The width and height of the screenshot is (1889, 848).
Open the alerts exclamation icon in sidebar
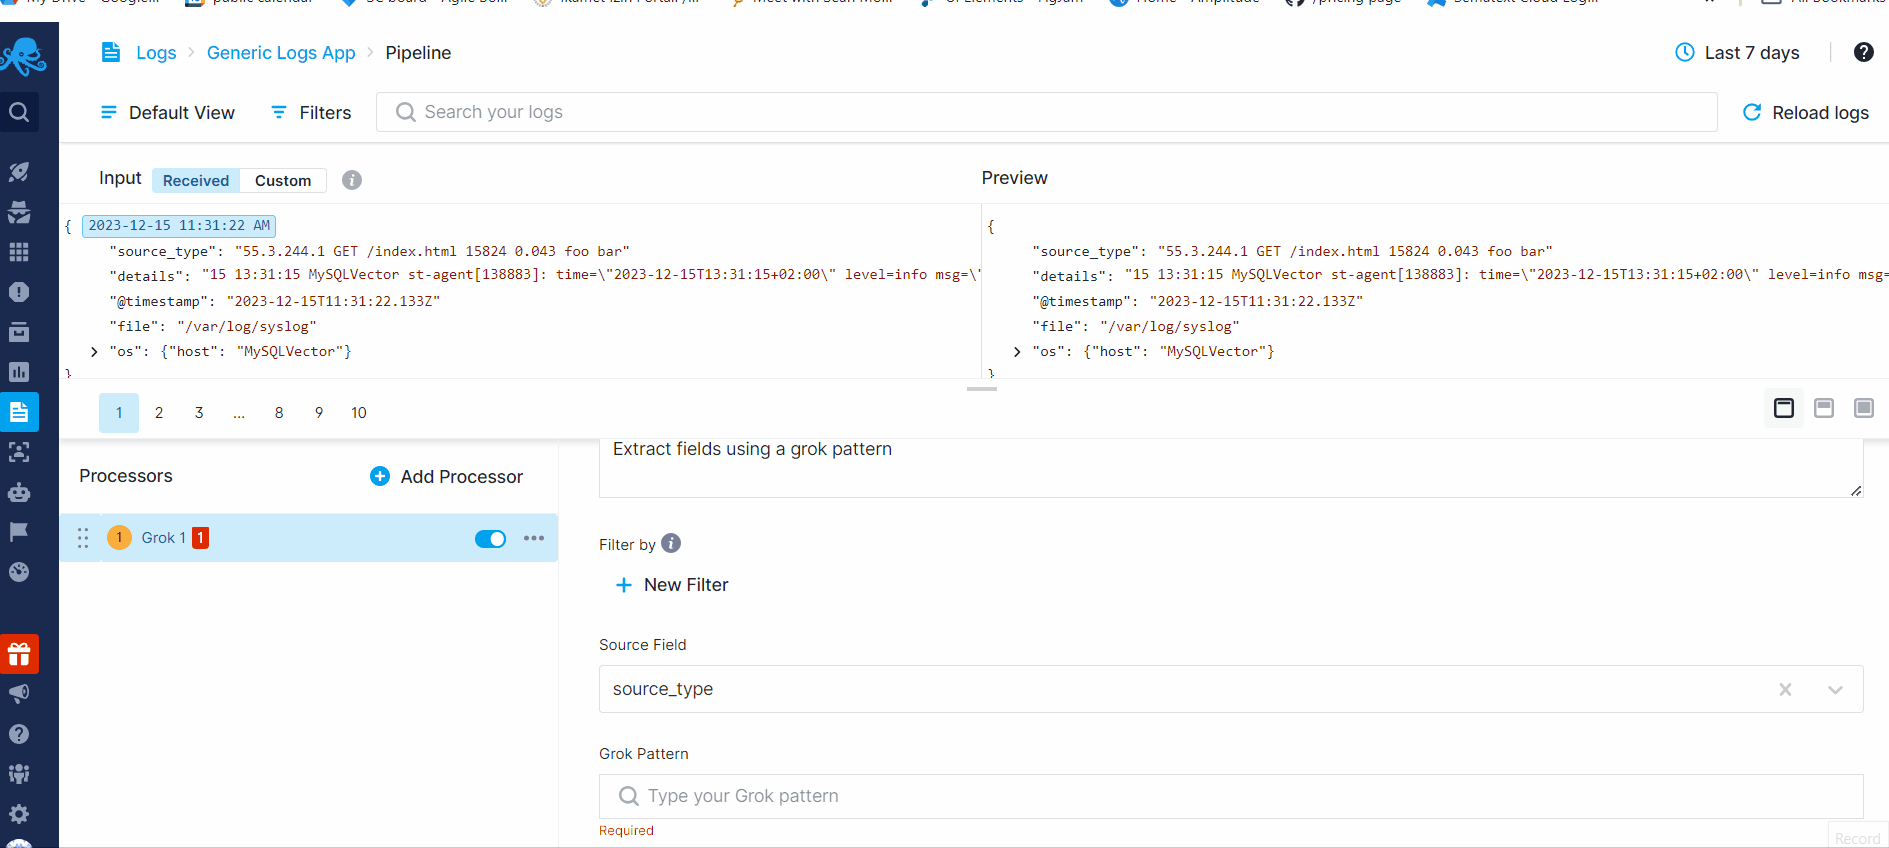(19, 292)
